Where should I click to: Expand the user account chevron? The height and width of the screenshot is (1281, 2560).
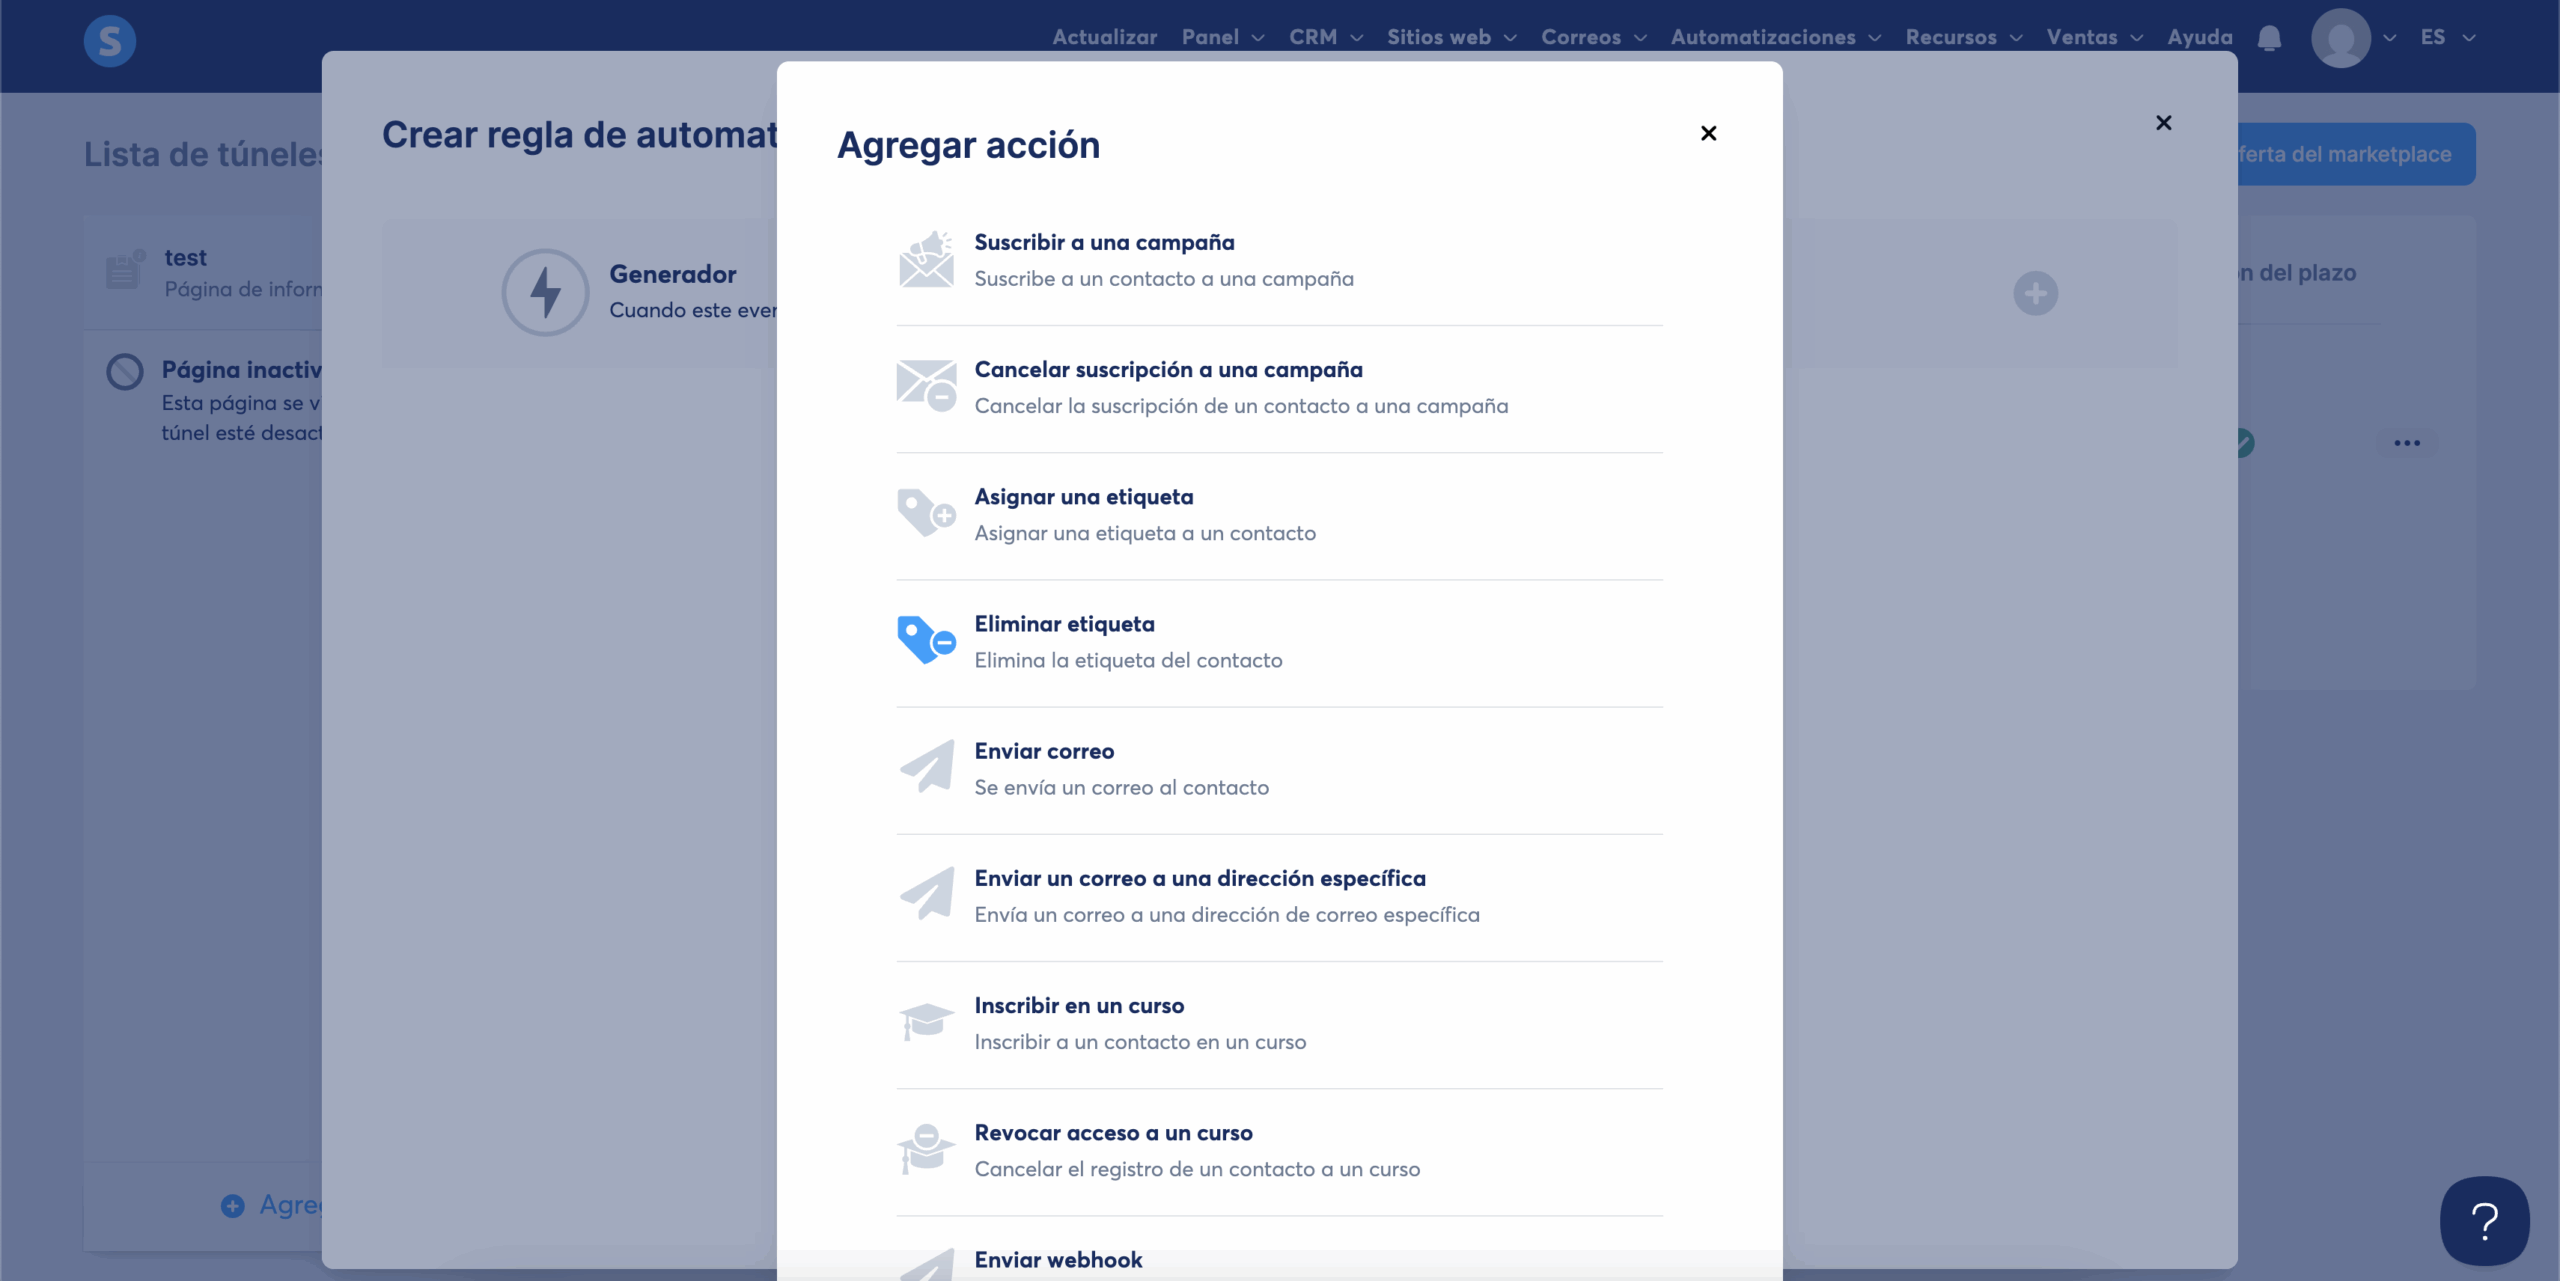[2389, 38]
